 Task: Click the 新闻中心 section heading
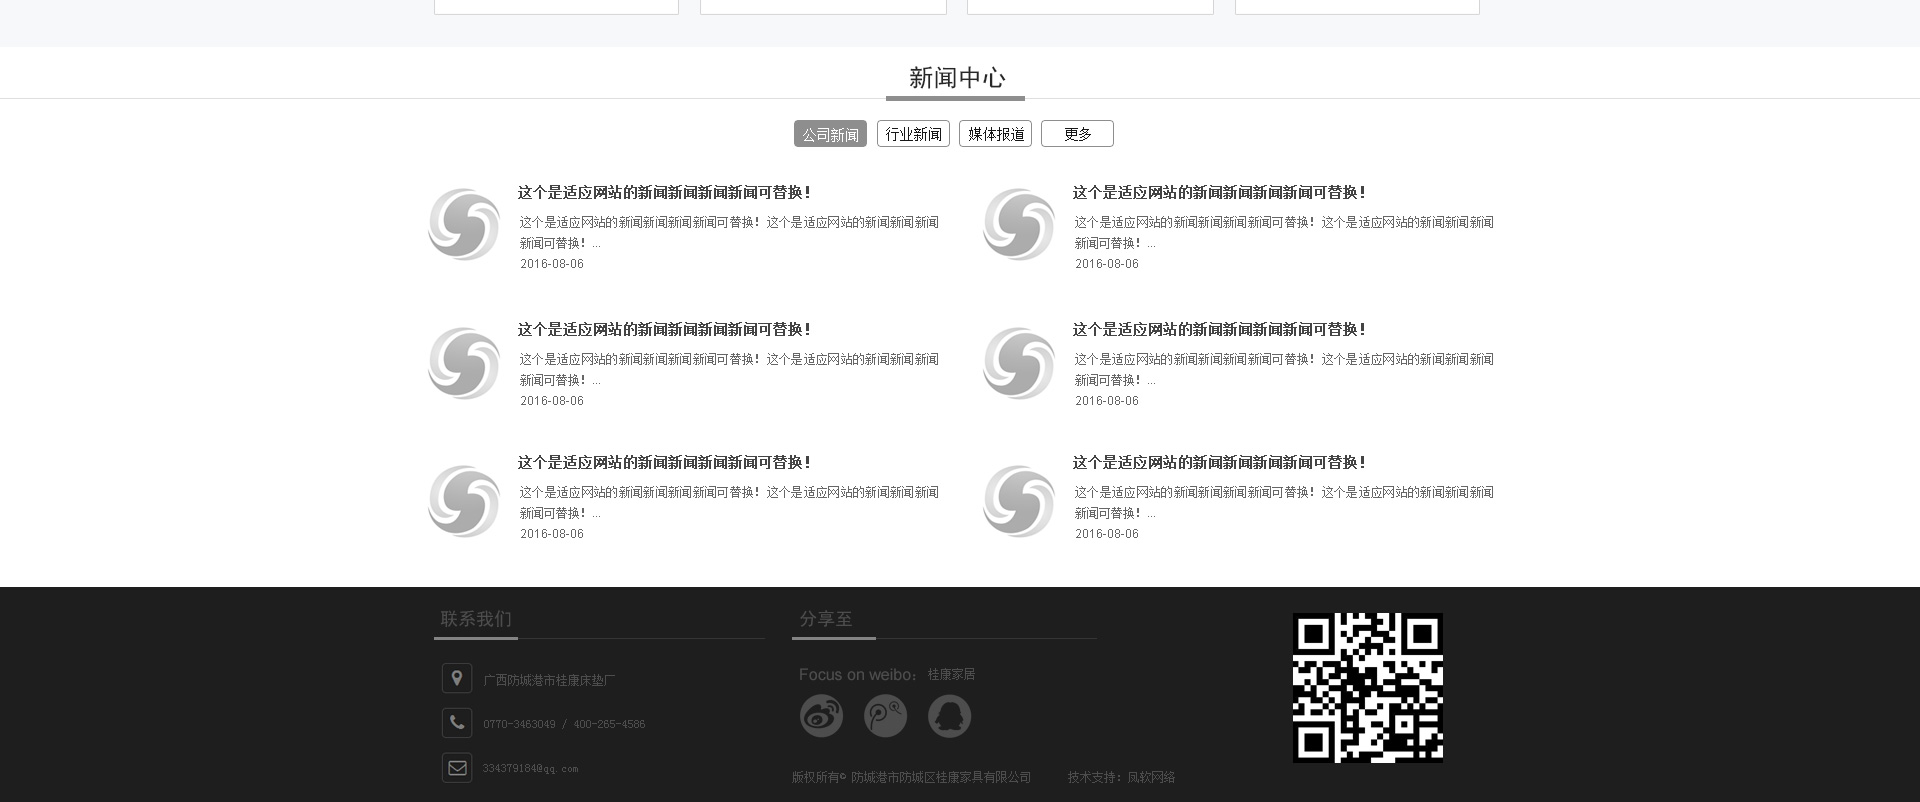click(x=956, y=78)
